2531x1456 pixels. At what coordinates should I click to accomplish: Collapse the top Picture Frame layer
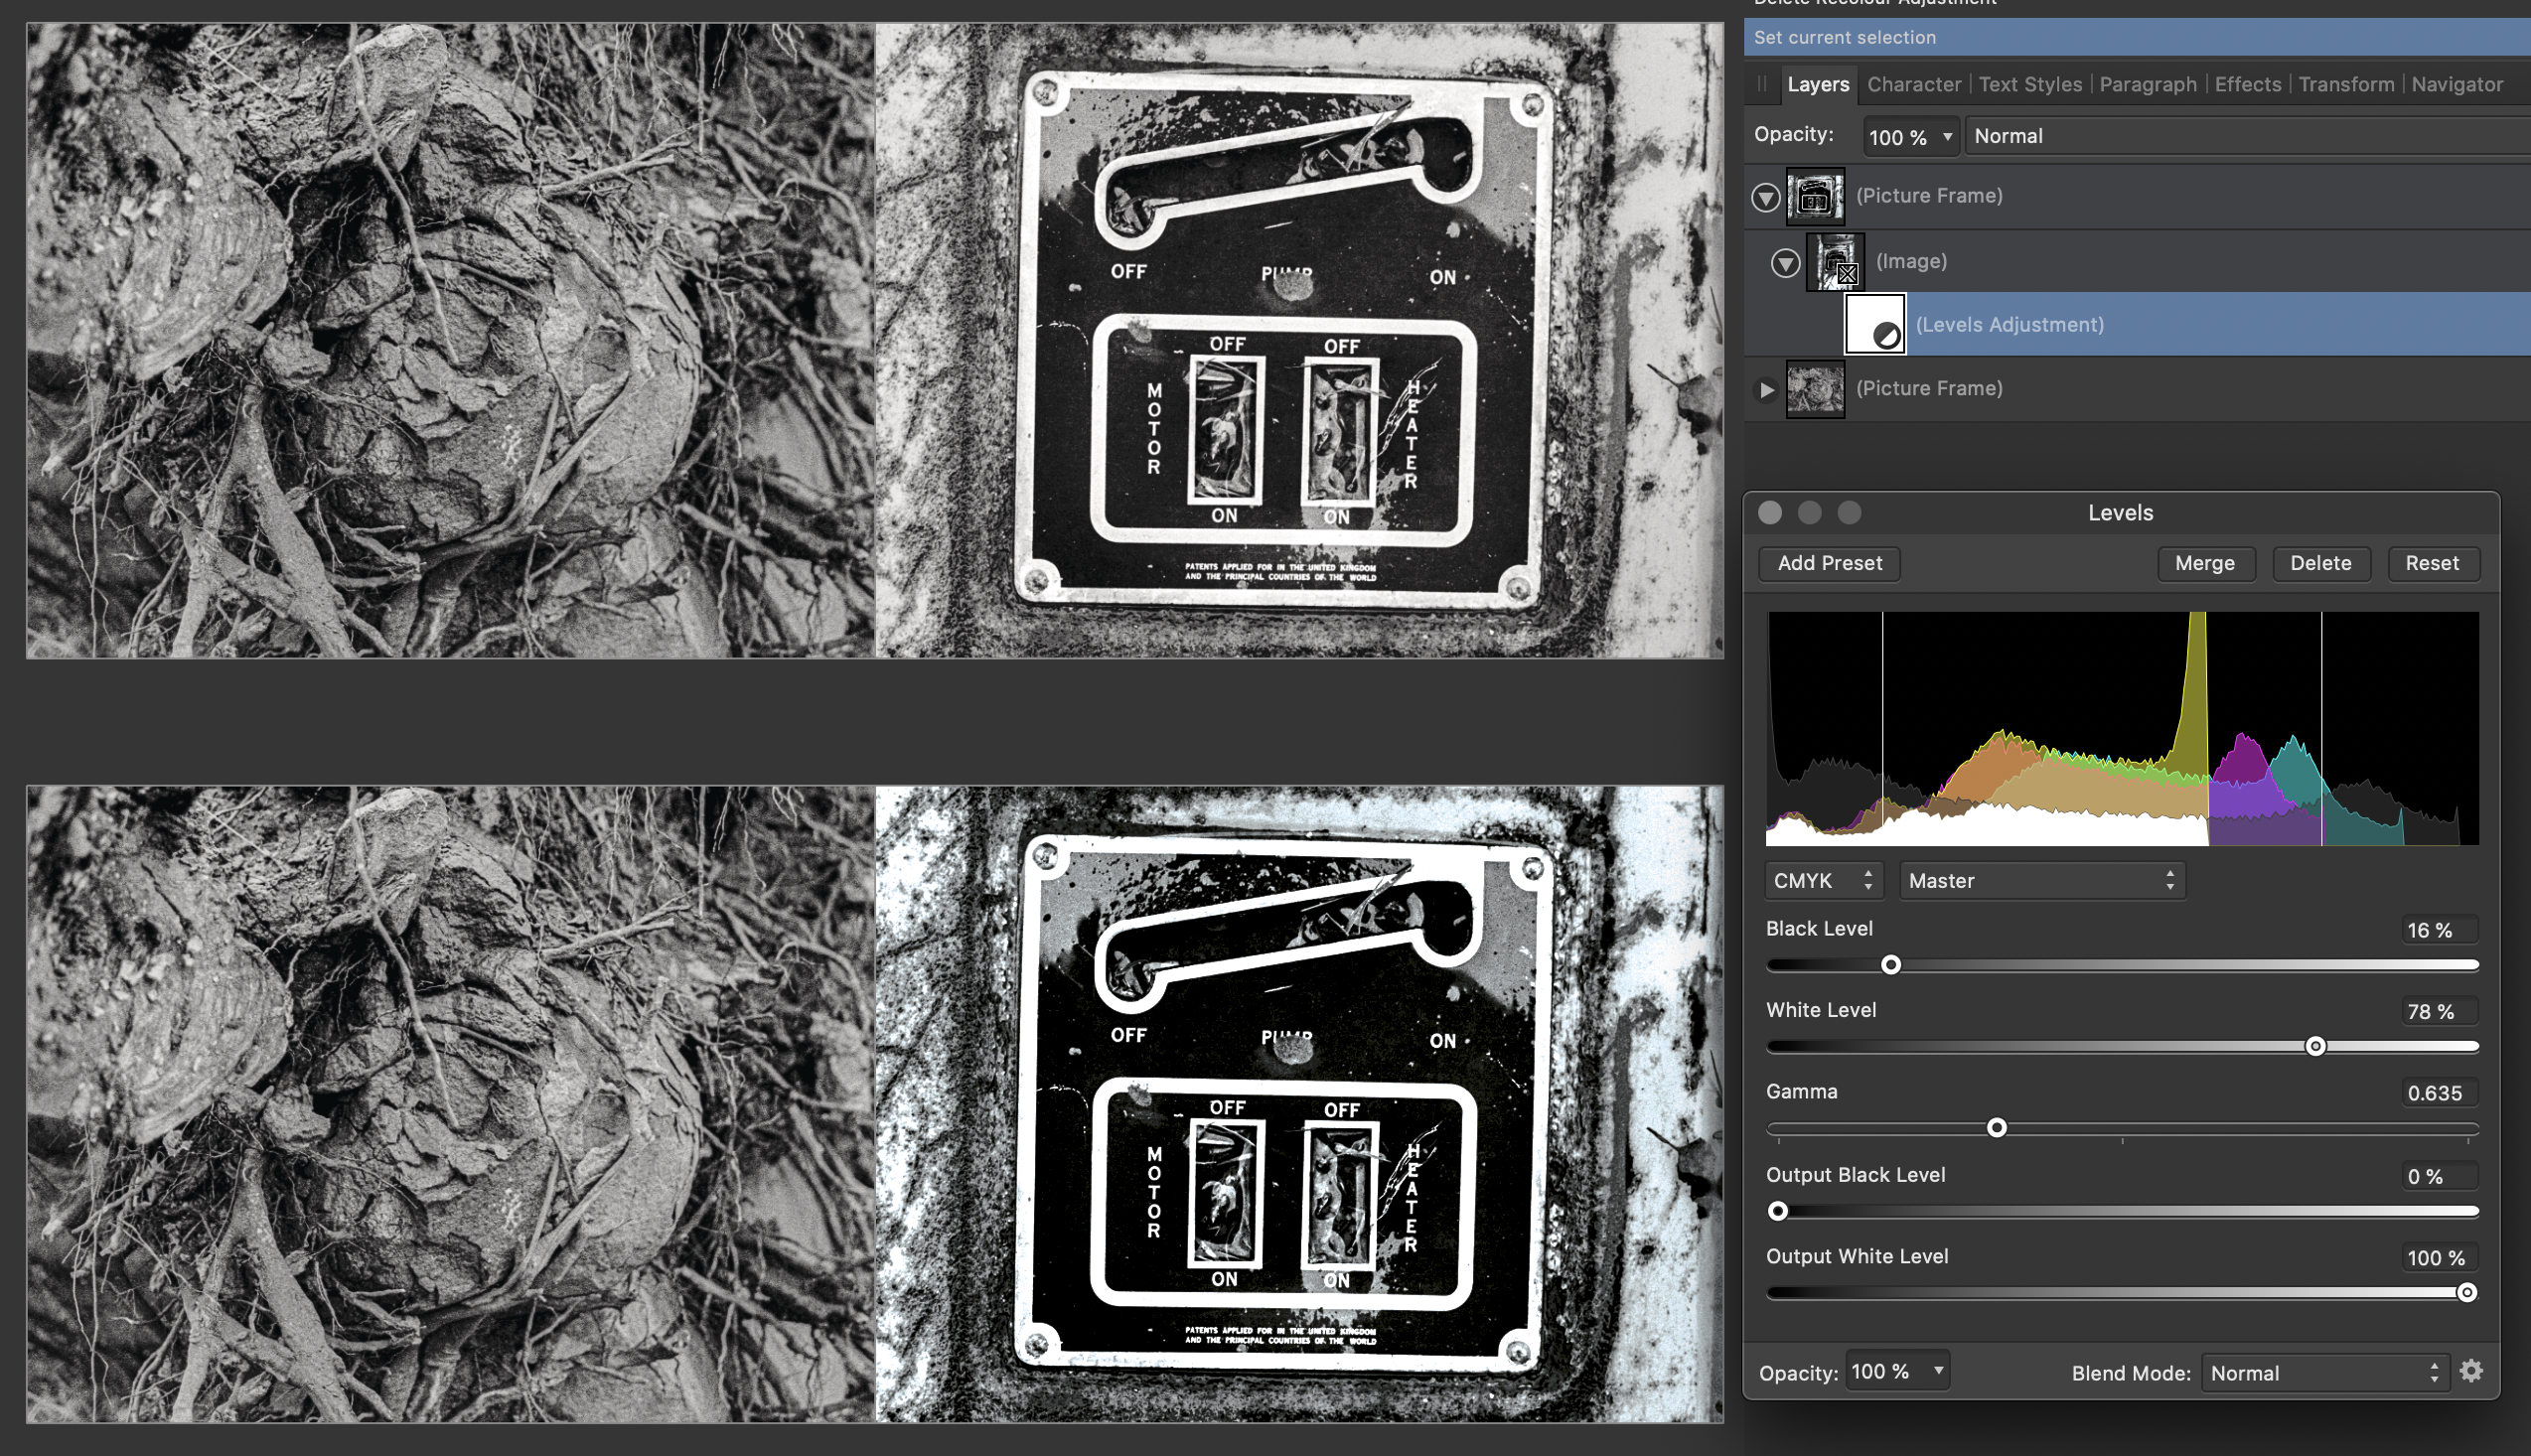[1765, 197]
